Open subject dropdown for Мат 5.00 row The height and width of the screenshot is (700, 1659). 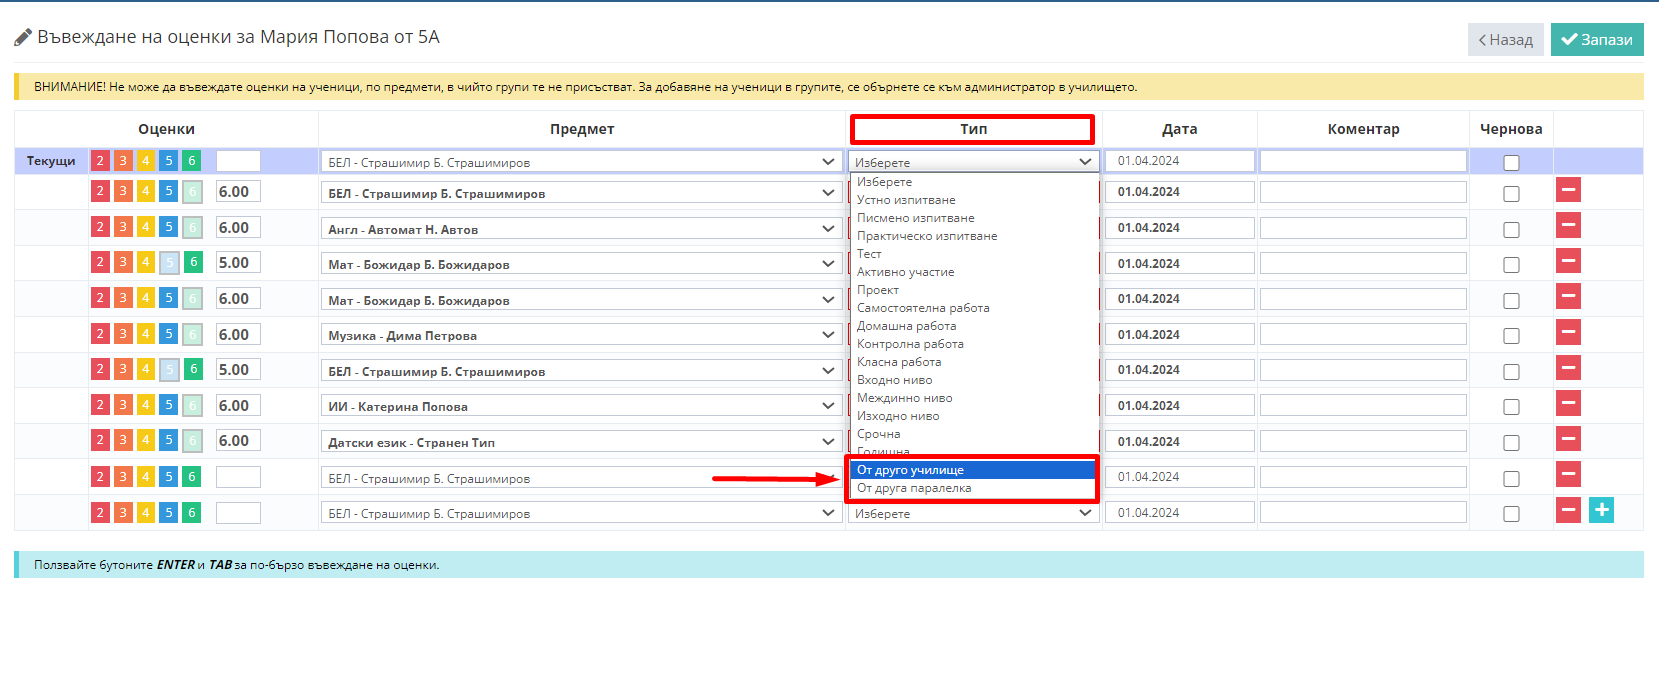click(582, 264)
